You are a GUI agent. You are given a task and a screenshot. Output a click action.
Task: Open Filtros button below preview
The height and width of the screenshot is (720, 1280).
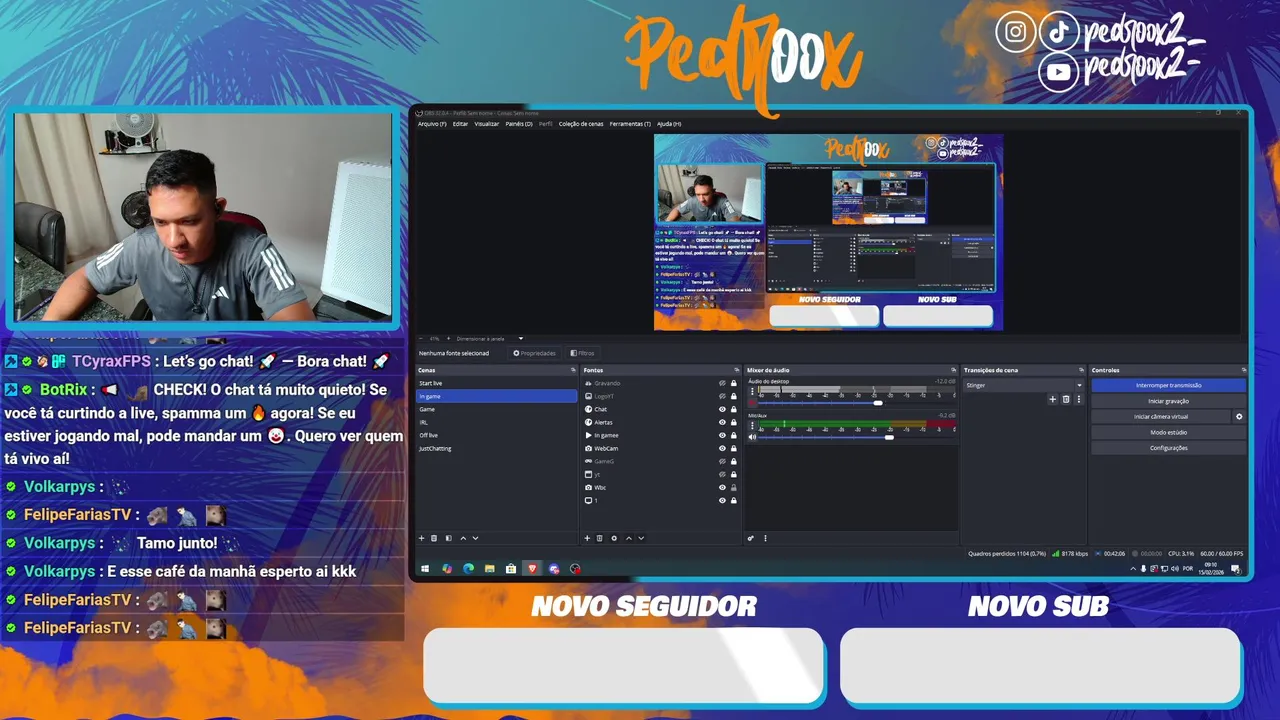point(583,353)
